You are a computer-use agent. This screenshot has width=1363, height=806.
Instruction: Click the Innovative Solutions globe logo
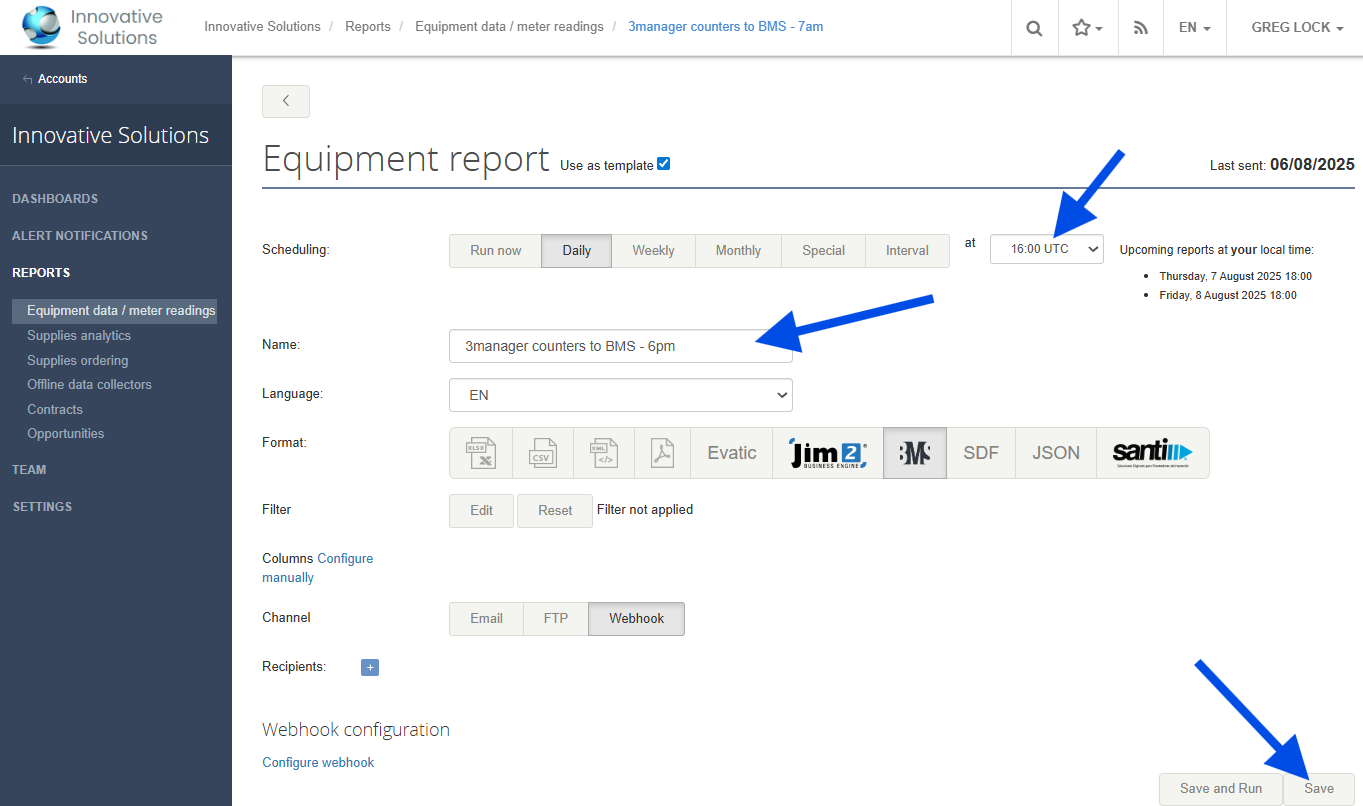pyautogui.click(x=41, y=27)
